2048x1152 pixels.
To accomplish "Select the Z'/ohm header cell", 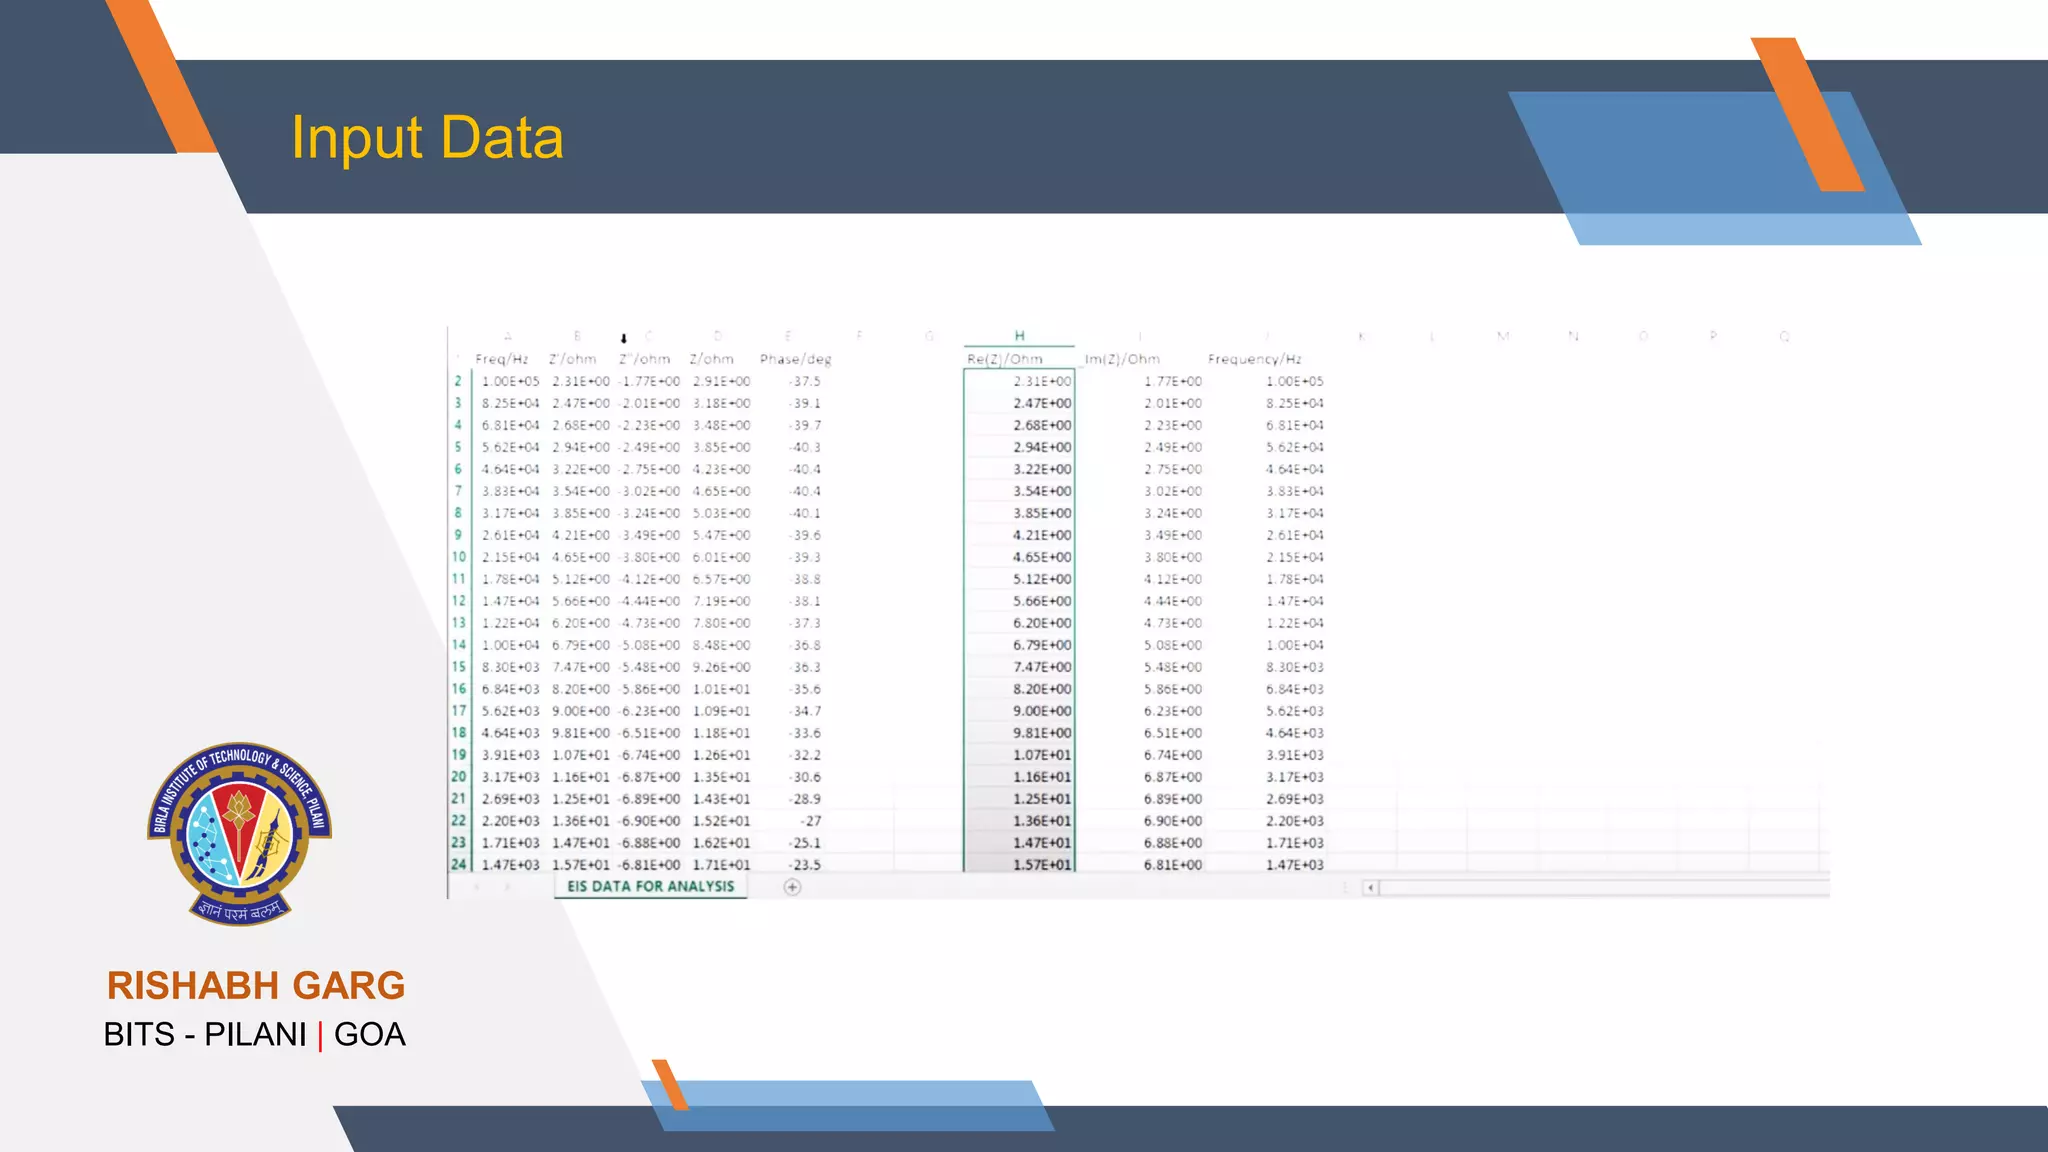I will click(x=572, y=359).
